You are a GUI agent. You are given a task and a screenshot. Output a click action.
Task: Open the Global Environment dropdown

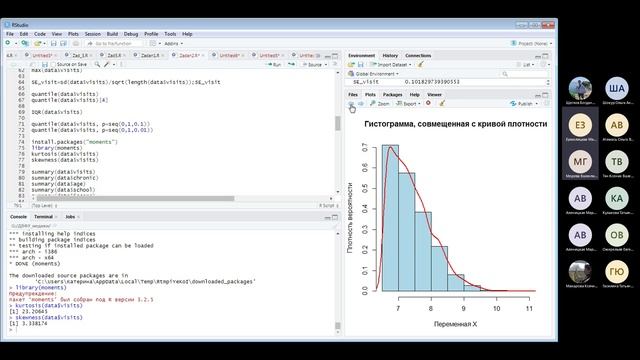click(x=373, y=74)
